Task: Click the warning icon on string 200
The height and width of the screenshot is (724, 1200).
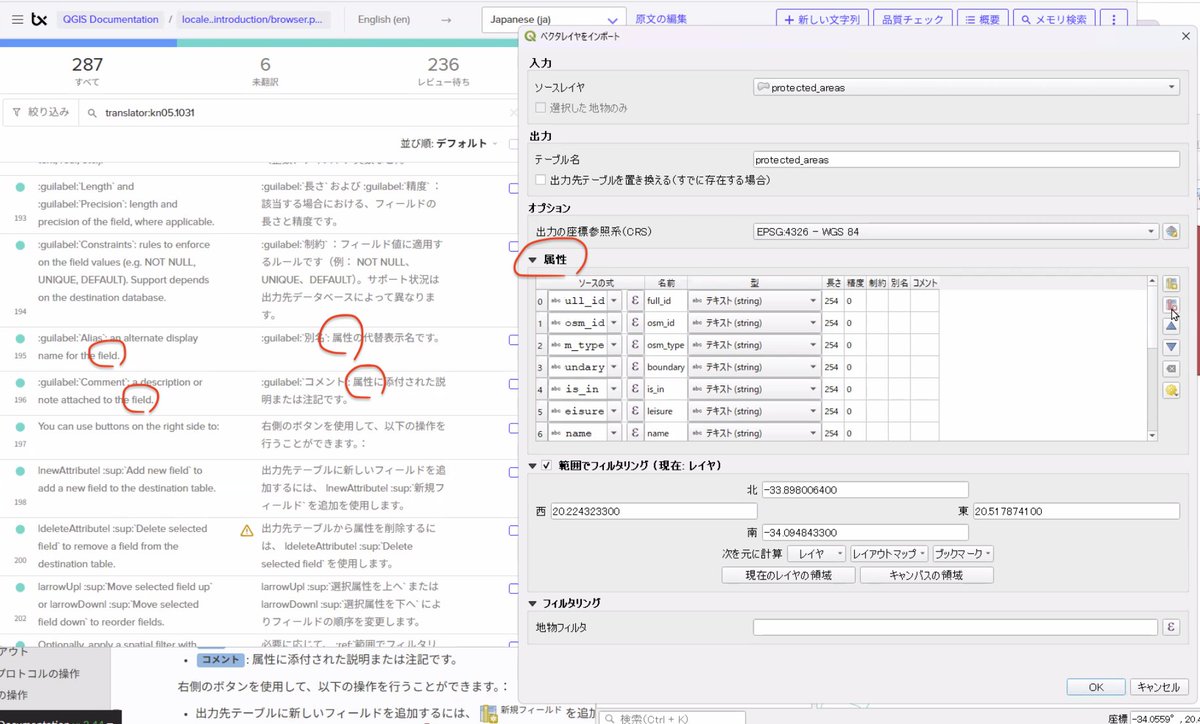Action: pos(246,530)
